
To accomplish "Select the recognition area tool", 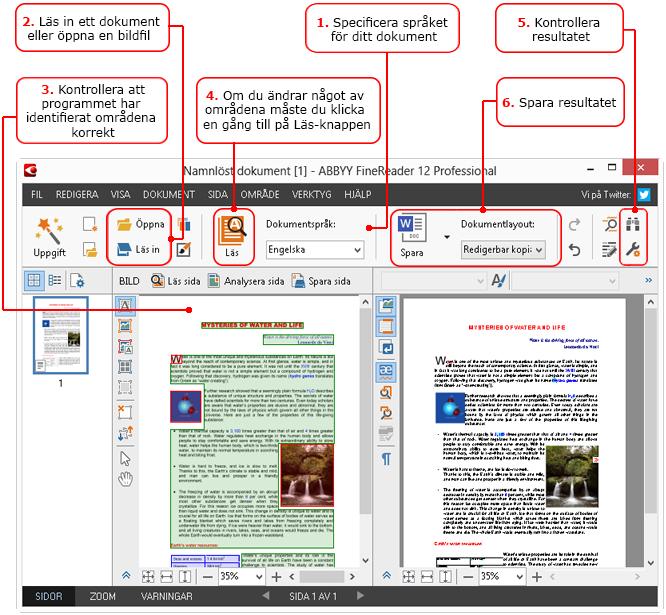I will point(125,387).
